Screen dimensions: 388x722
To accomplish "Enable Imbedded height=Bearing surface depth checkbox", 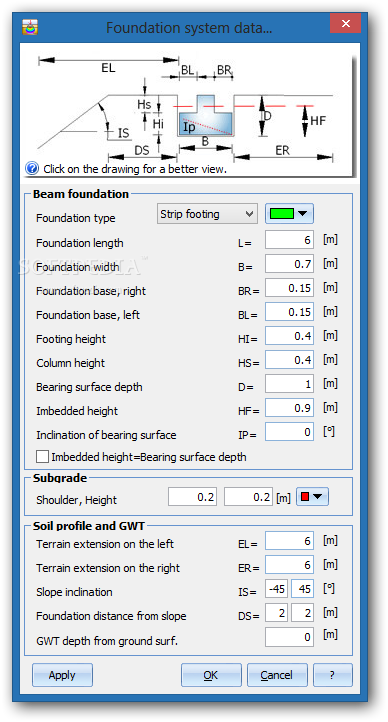I will [x=42, y=457].
